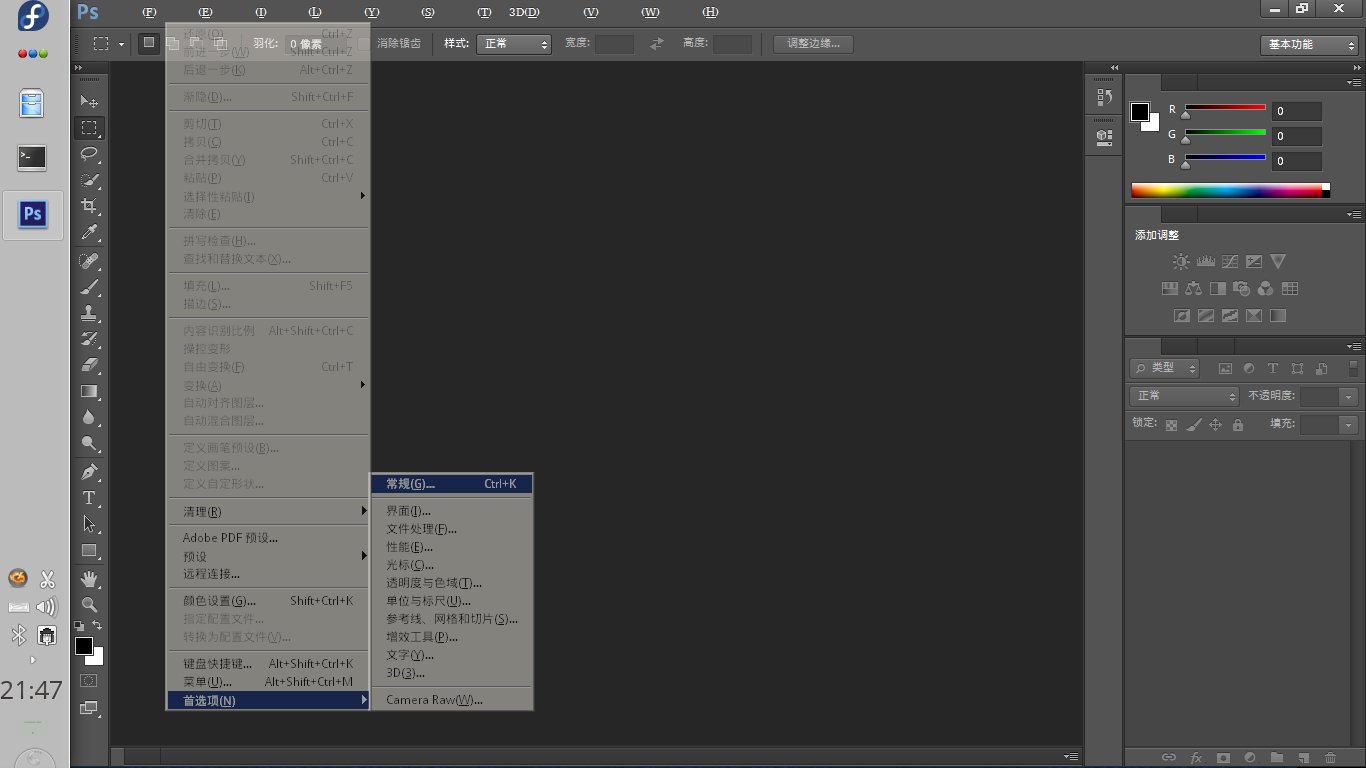Change screen mode from toolbox
This screenshot has height=768, width=1366.
[x=89, y=708]
